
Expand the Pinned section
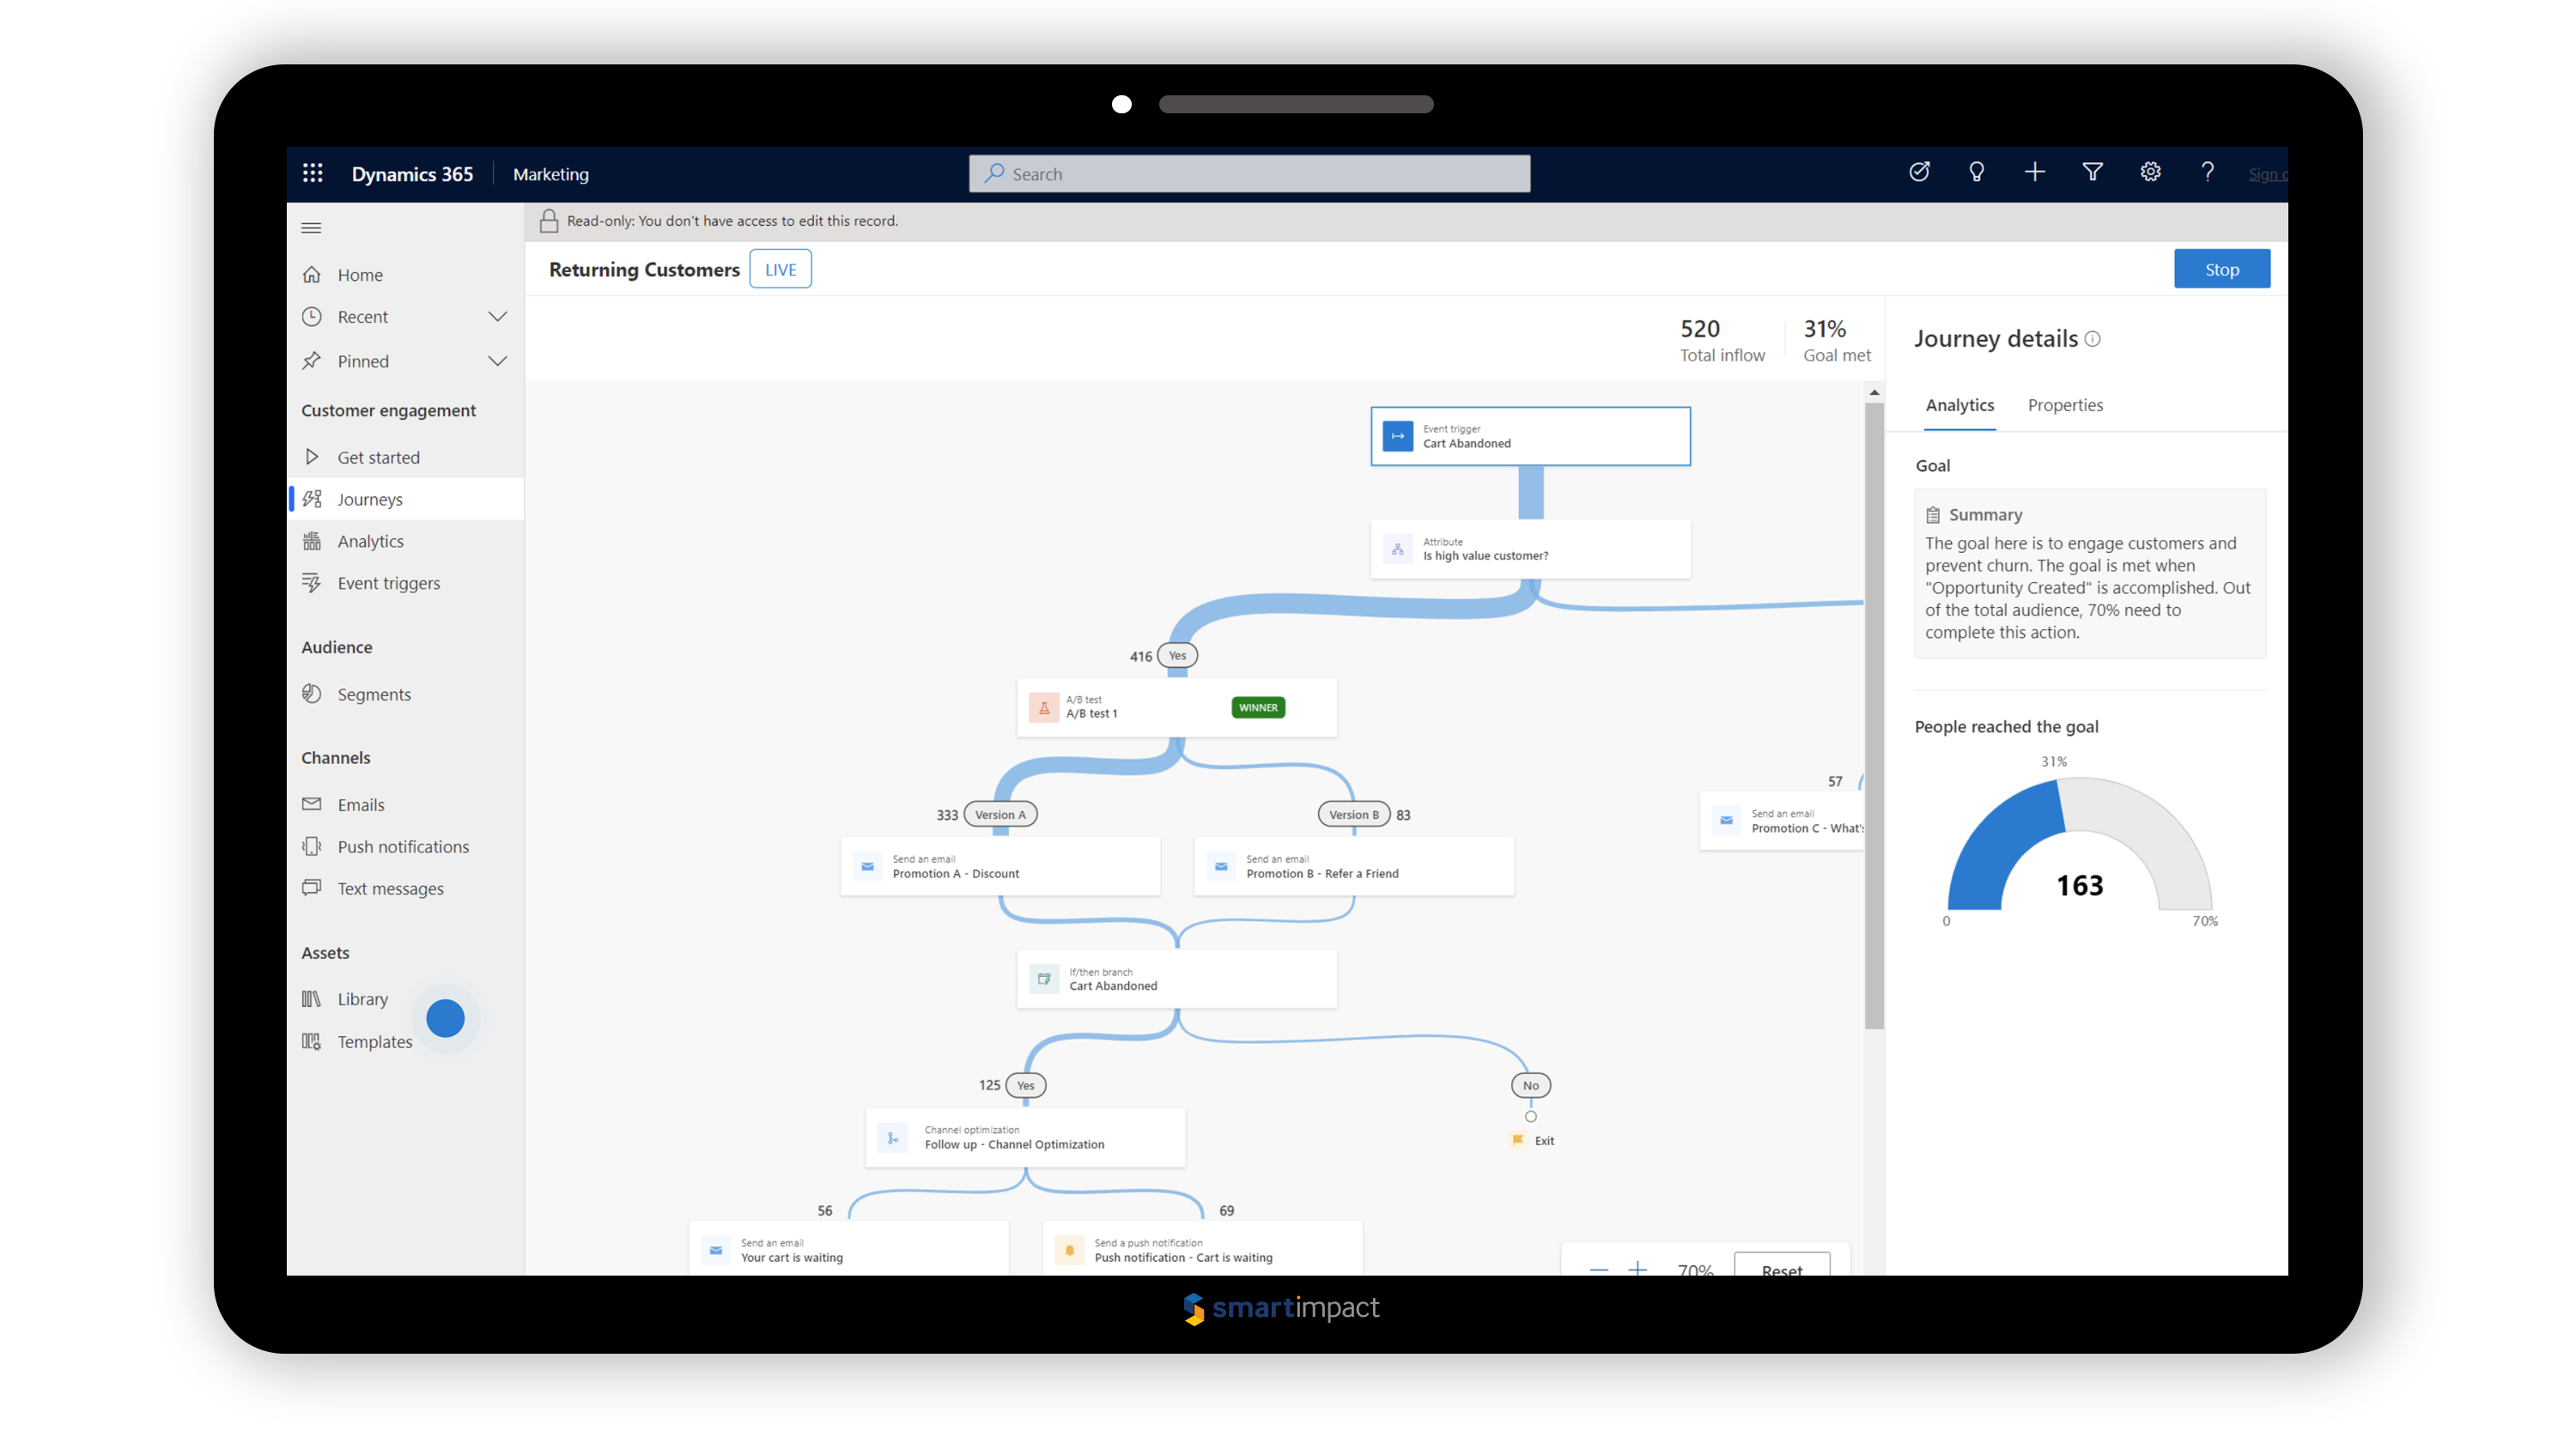click(x=497, y=361)
